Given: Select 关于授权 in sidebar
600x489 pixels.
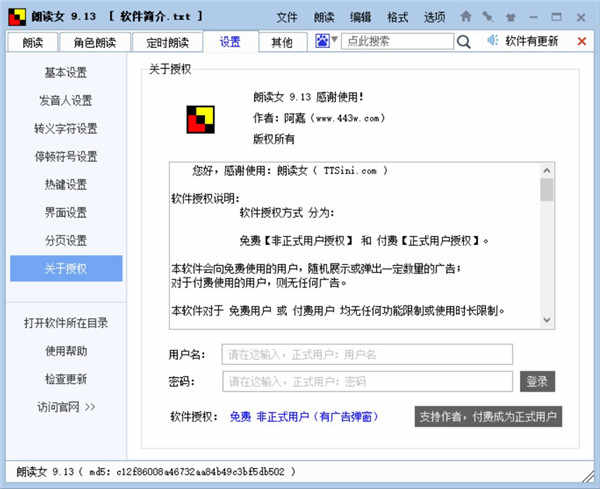Looking at the screenshot, I should tap(66, 268).
